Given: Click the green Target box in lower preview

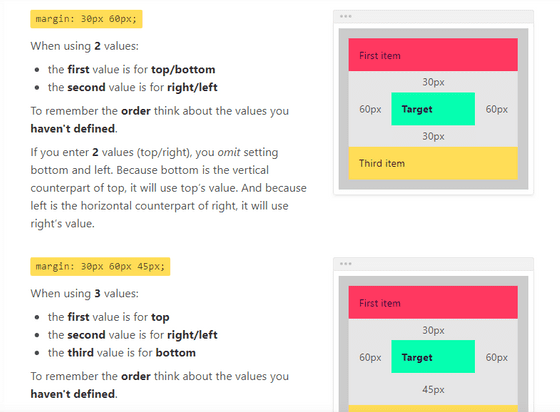Looking at the screenshot, I should 433,357.
